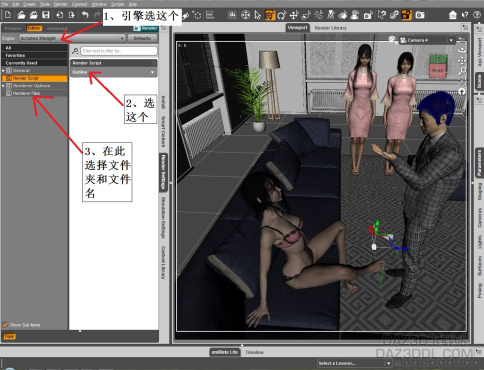Open the Content Library side tab

pos(163,262)
